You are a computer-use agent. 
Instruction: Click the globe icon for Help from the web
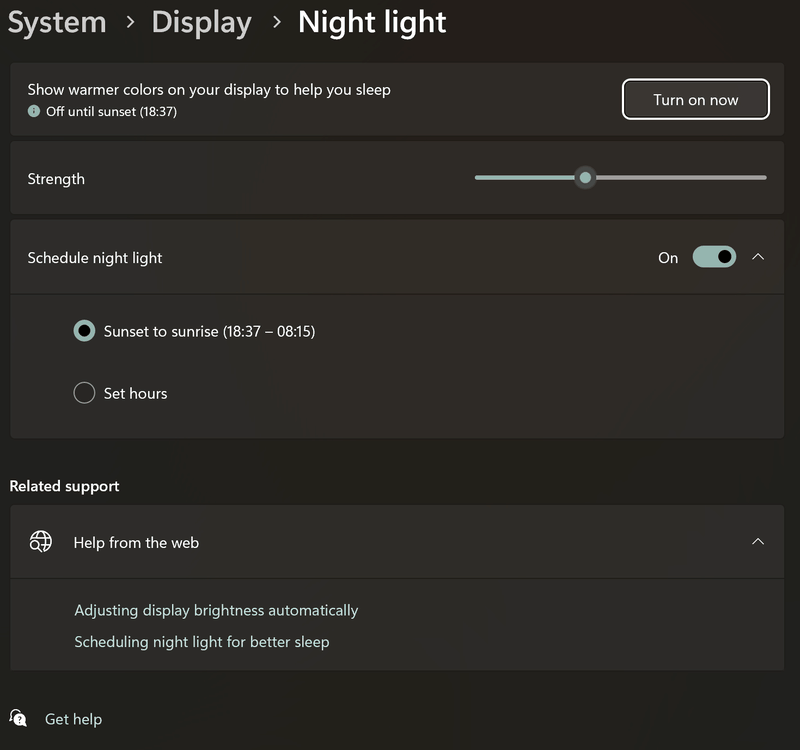coord(41,542)
